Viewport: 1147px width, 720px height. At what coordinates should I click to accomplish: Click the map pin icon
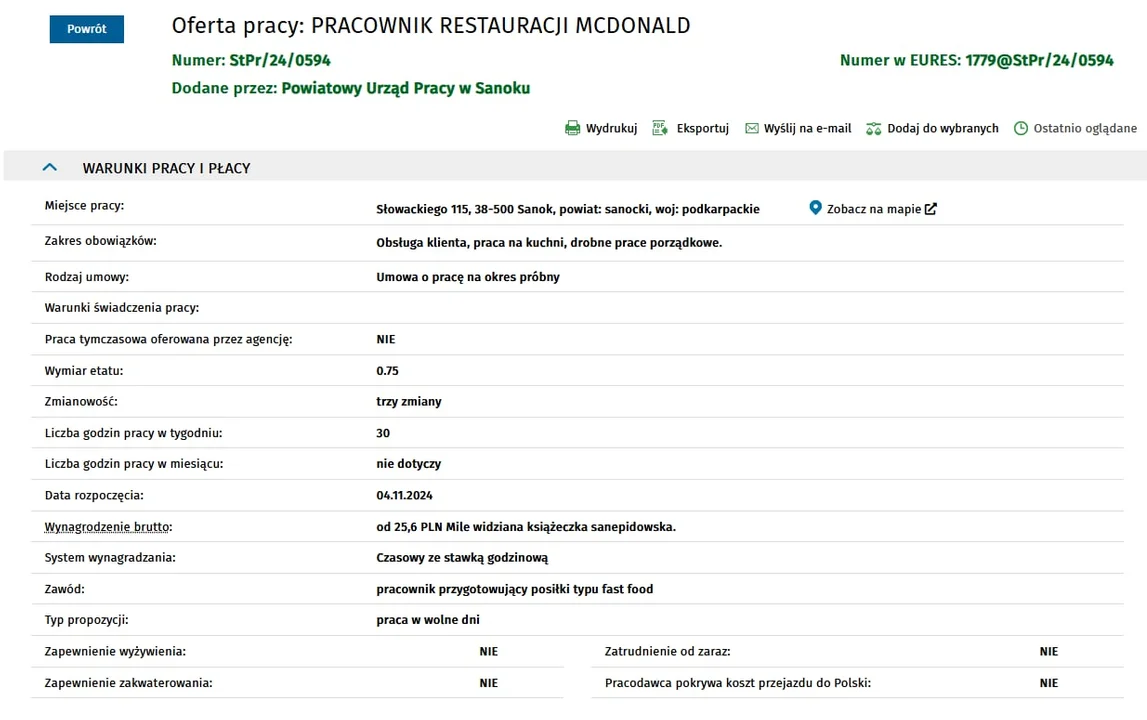point(815,208)
